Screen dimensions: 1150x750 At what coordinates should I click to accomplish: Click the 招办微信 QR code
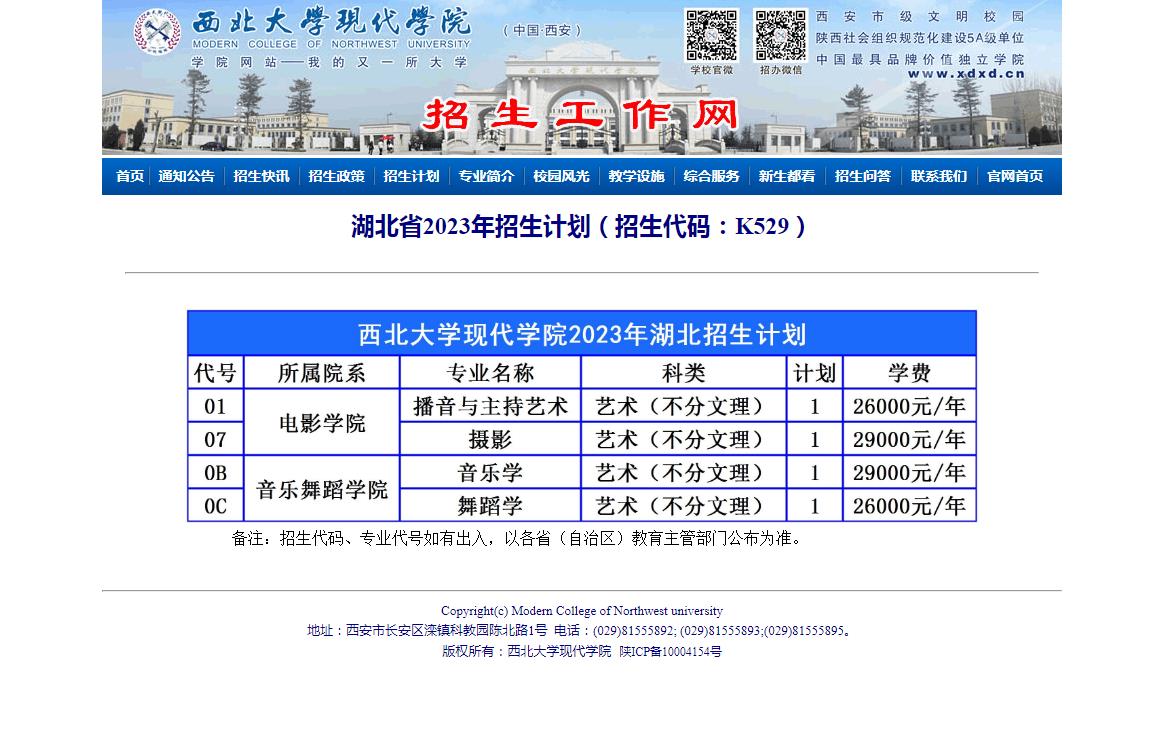coord(780,35)
